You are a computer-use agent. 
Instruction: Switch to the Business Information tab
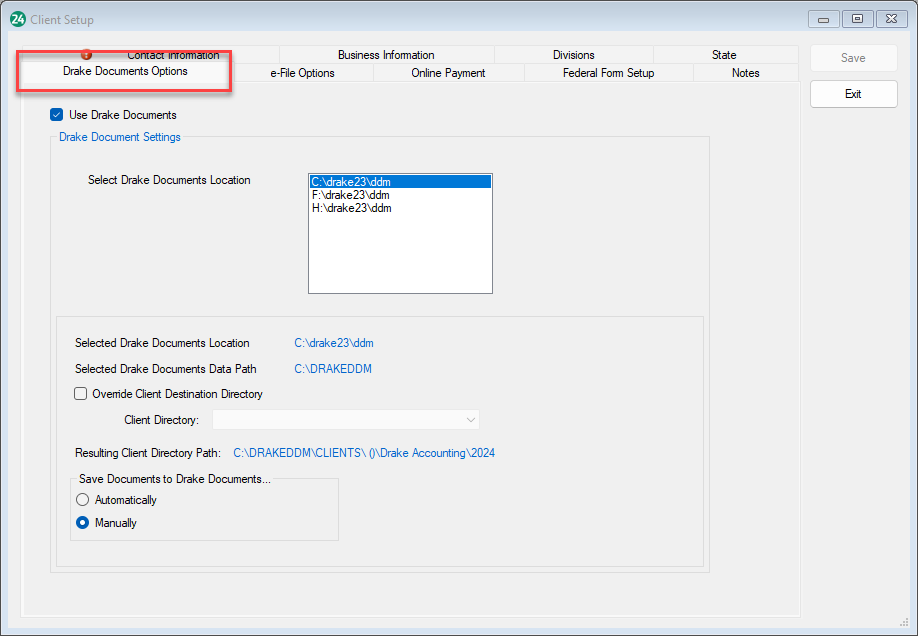coord(386,54)
